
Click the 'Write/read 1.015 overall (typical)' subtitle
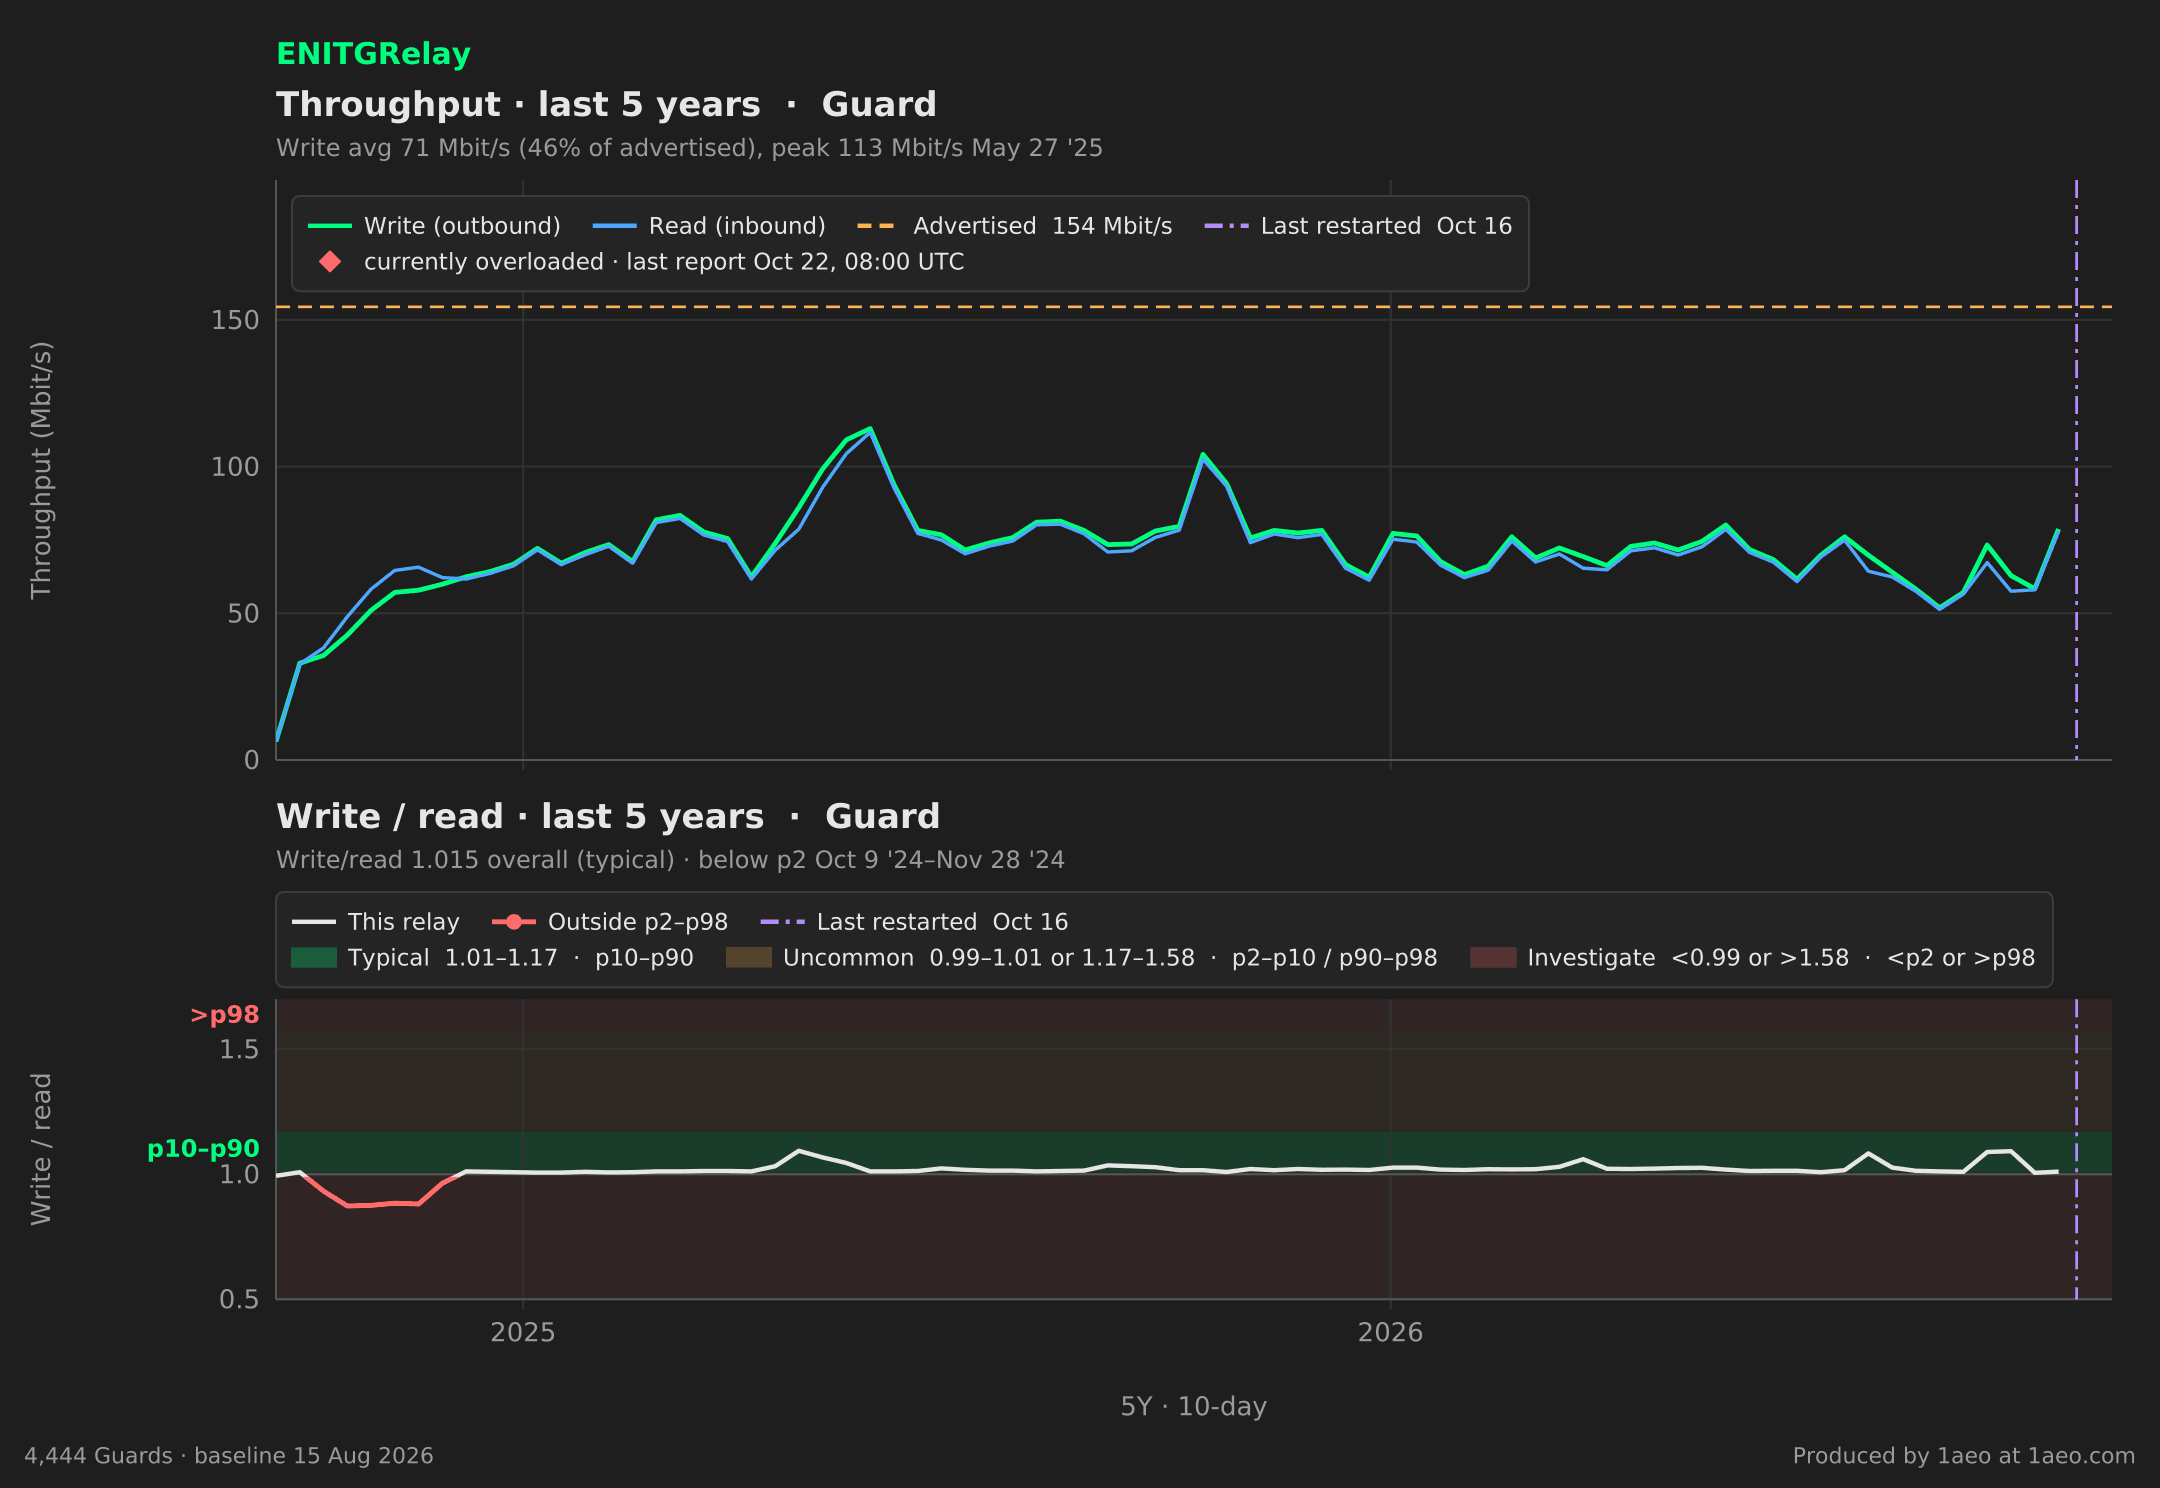(670, 860)
